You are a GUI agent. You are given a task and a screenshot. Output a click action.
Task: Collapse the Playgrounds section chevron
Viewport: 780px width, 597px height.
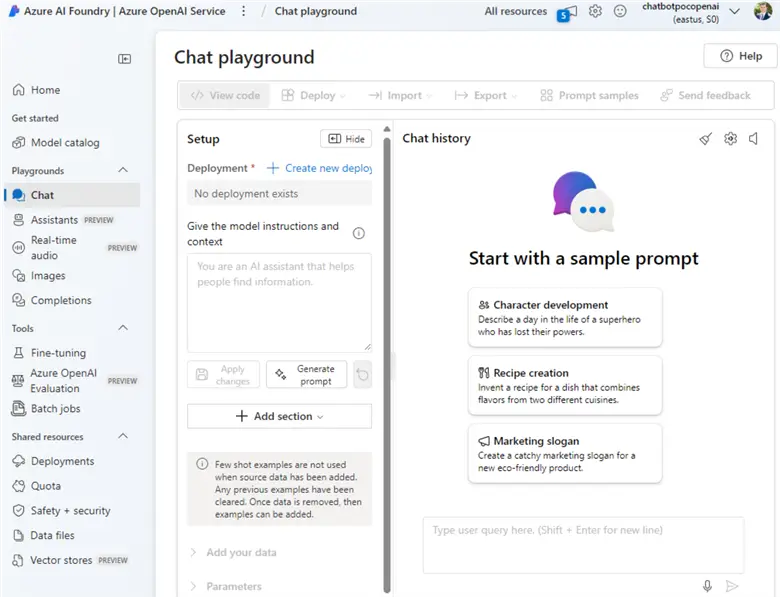[123, 170]
